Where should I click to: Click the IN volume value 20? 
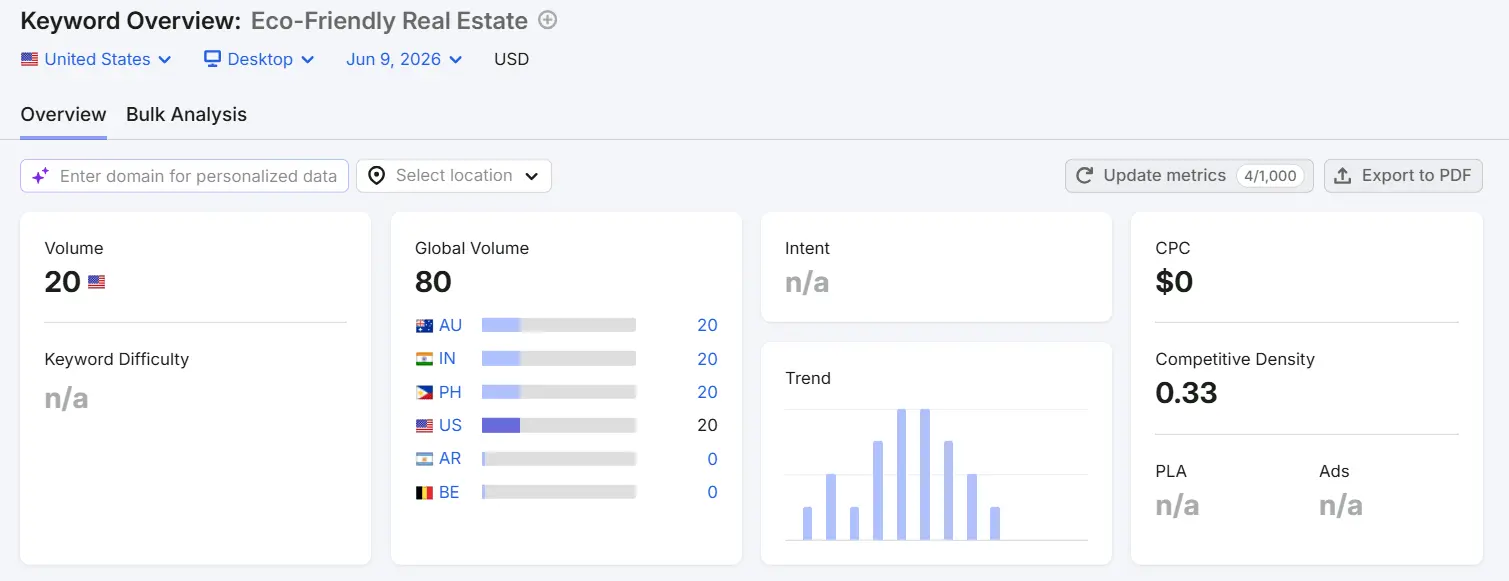pos(707,359)
